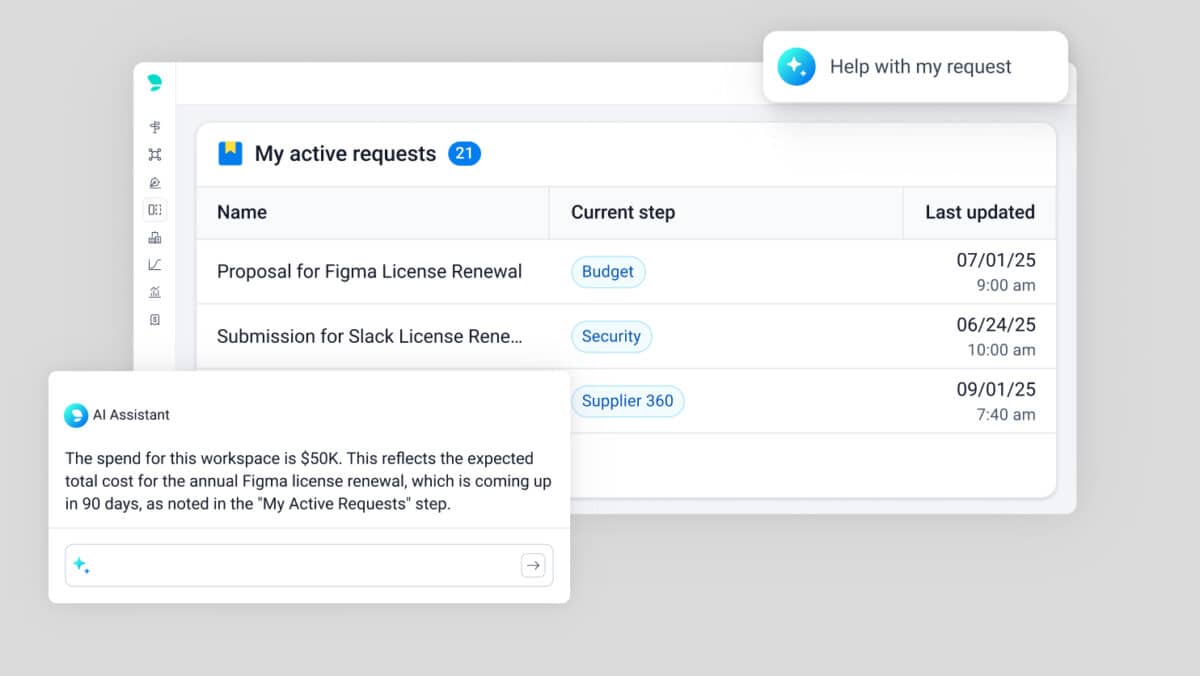Sort by the Name column header

click(242, 212)
